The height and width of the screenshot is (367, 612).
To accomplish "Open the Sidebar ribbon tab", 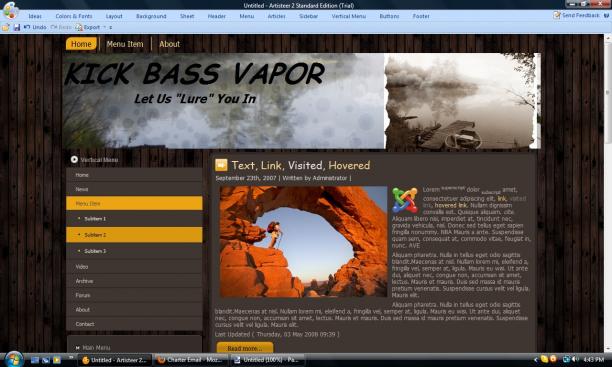I will (x=308, y=16).
